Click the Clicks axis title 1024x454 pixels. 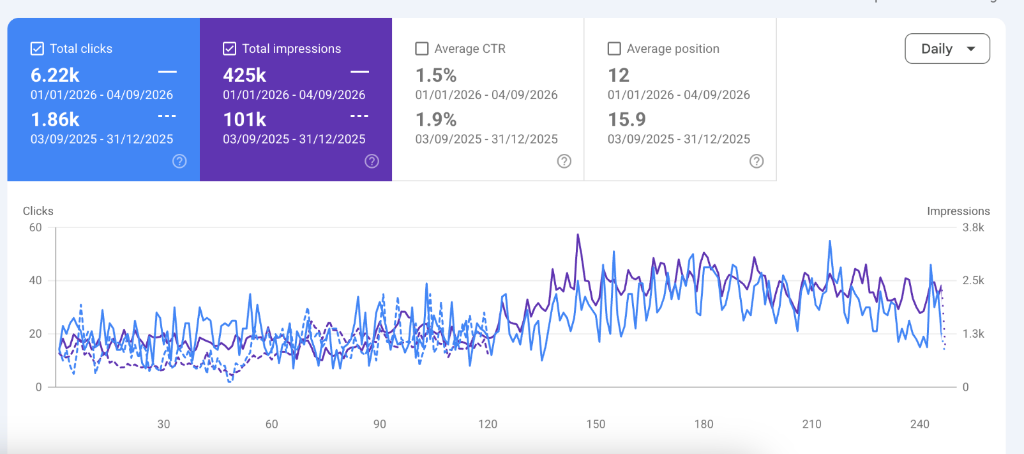pyautogui.click(x=38, y=211)
